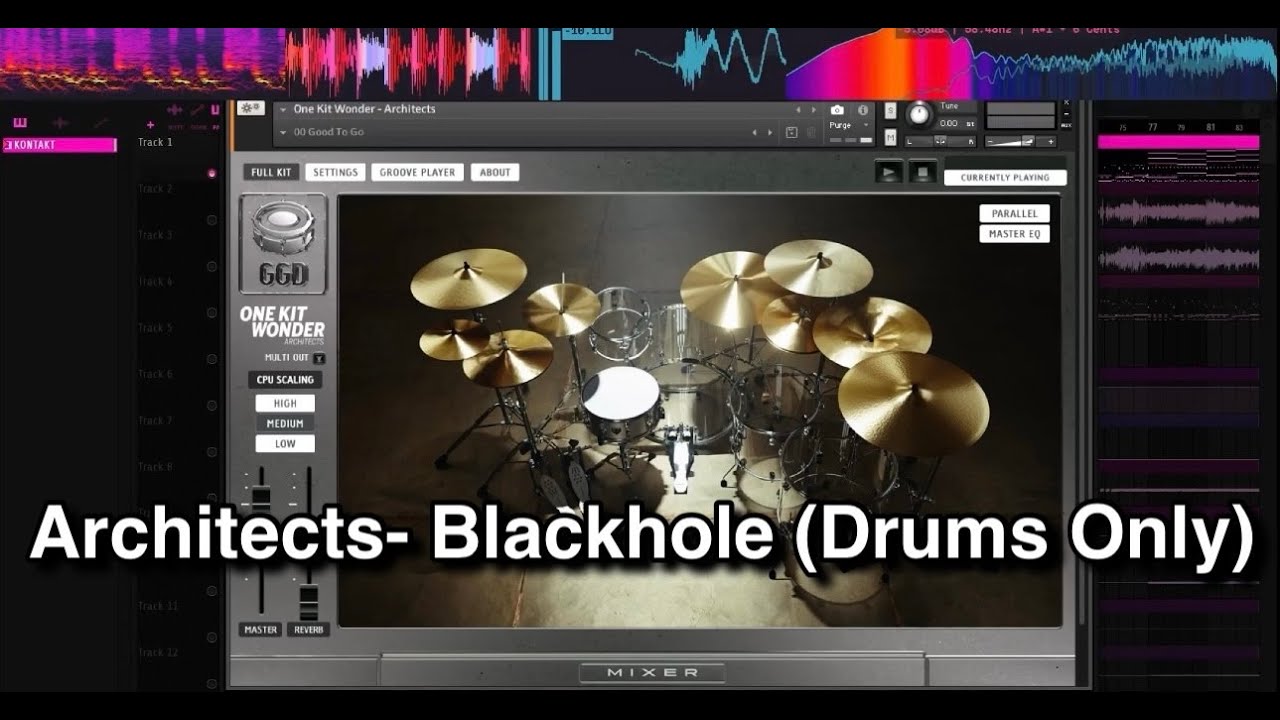Open the ABOUT tab
1280x720 pixels.
click(495, 172)
